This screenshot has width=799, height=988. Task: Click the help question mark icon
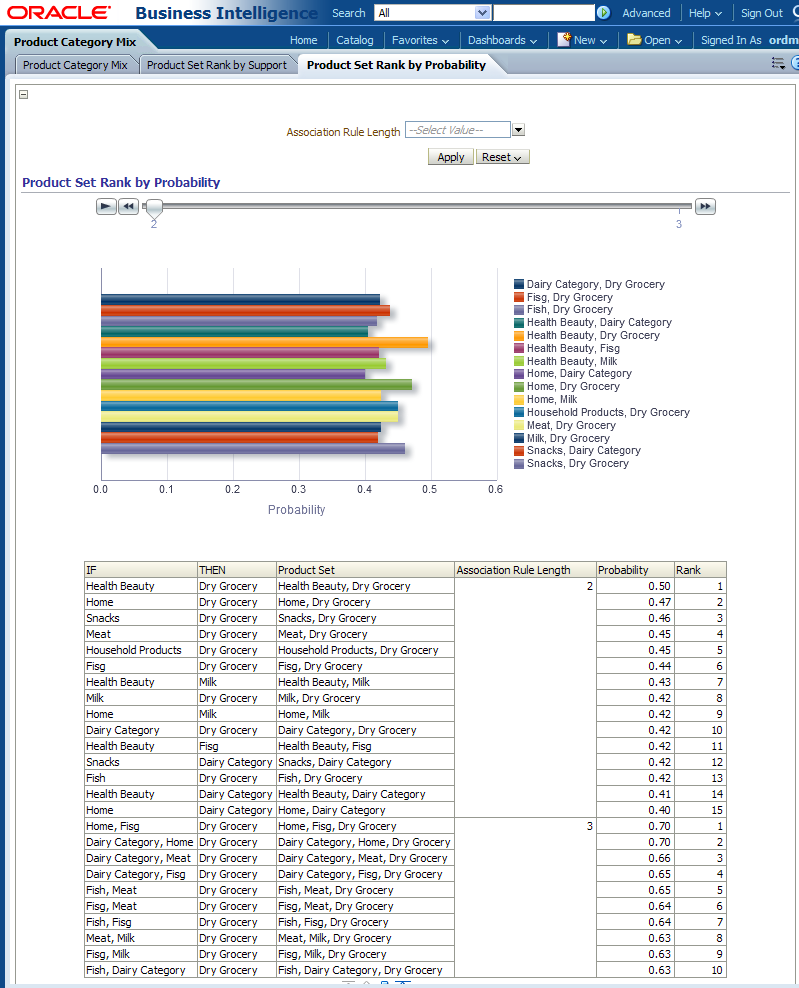click(795, 64)
